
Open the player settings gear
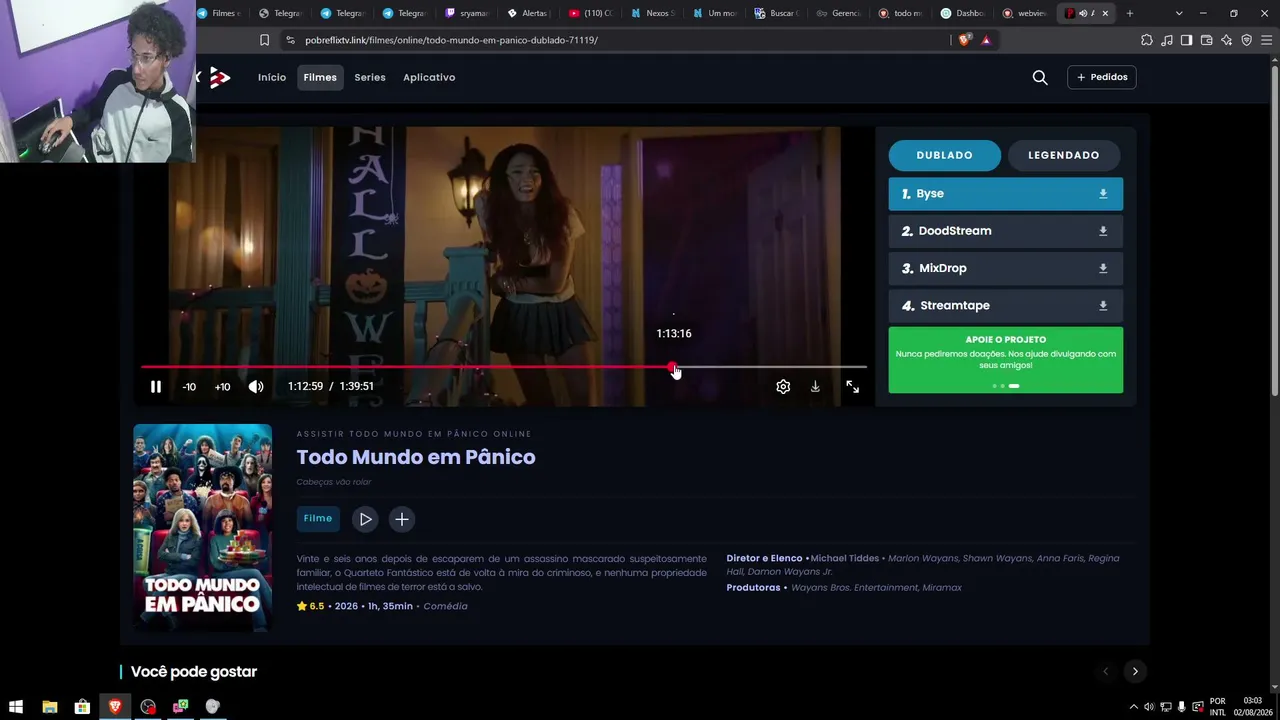click(783, 387)
